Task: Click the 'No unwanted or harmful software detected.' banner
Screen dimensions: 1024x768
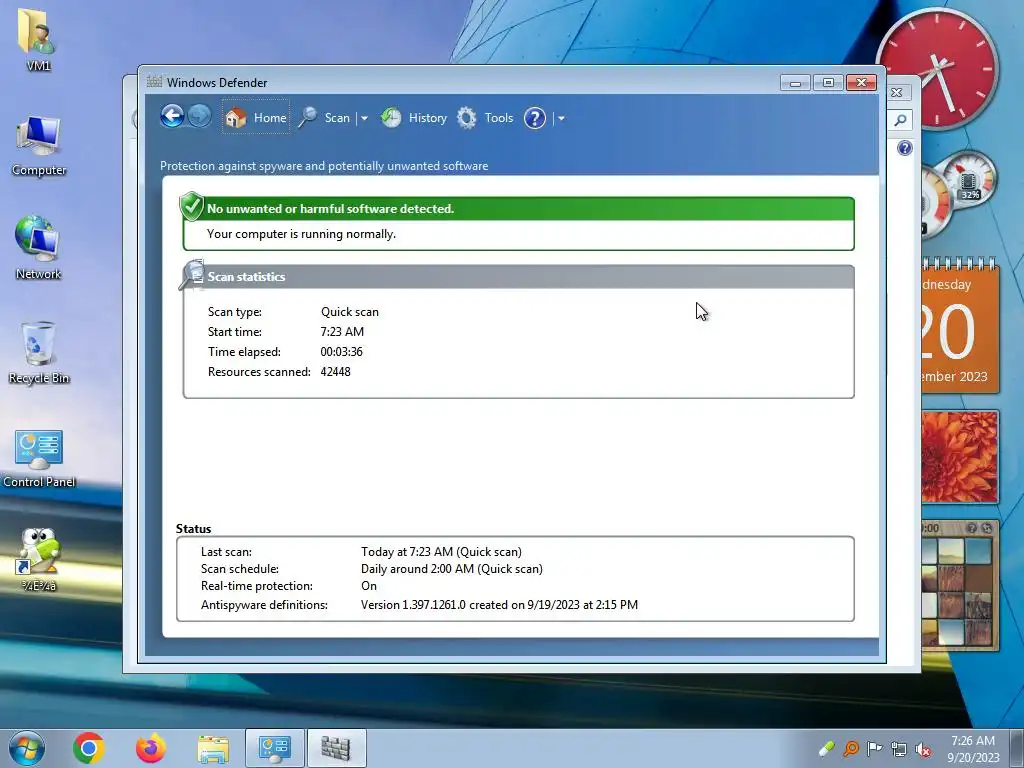Action: [519, 209]
